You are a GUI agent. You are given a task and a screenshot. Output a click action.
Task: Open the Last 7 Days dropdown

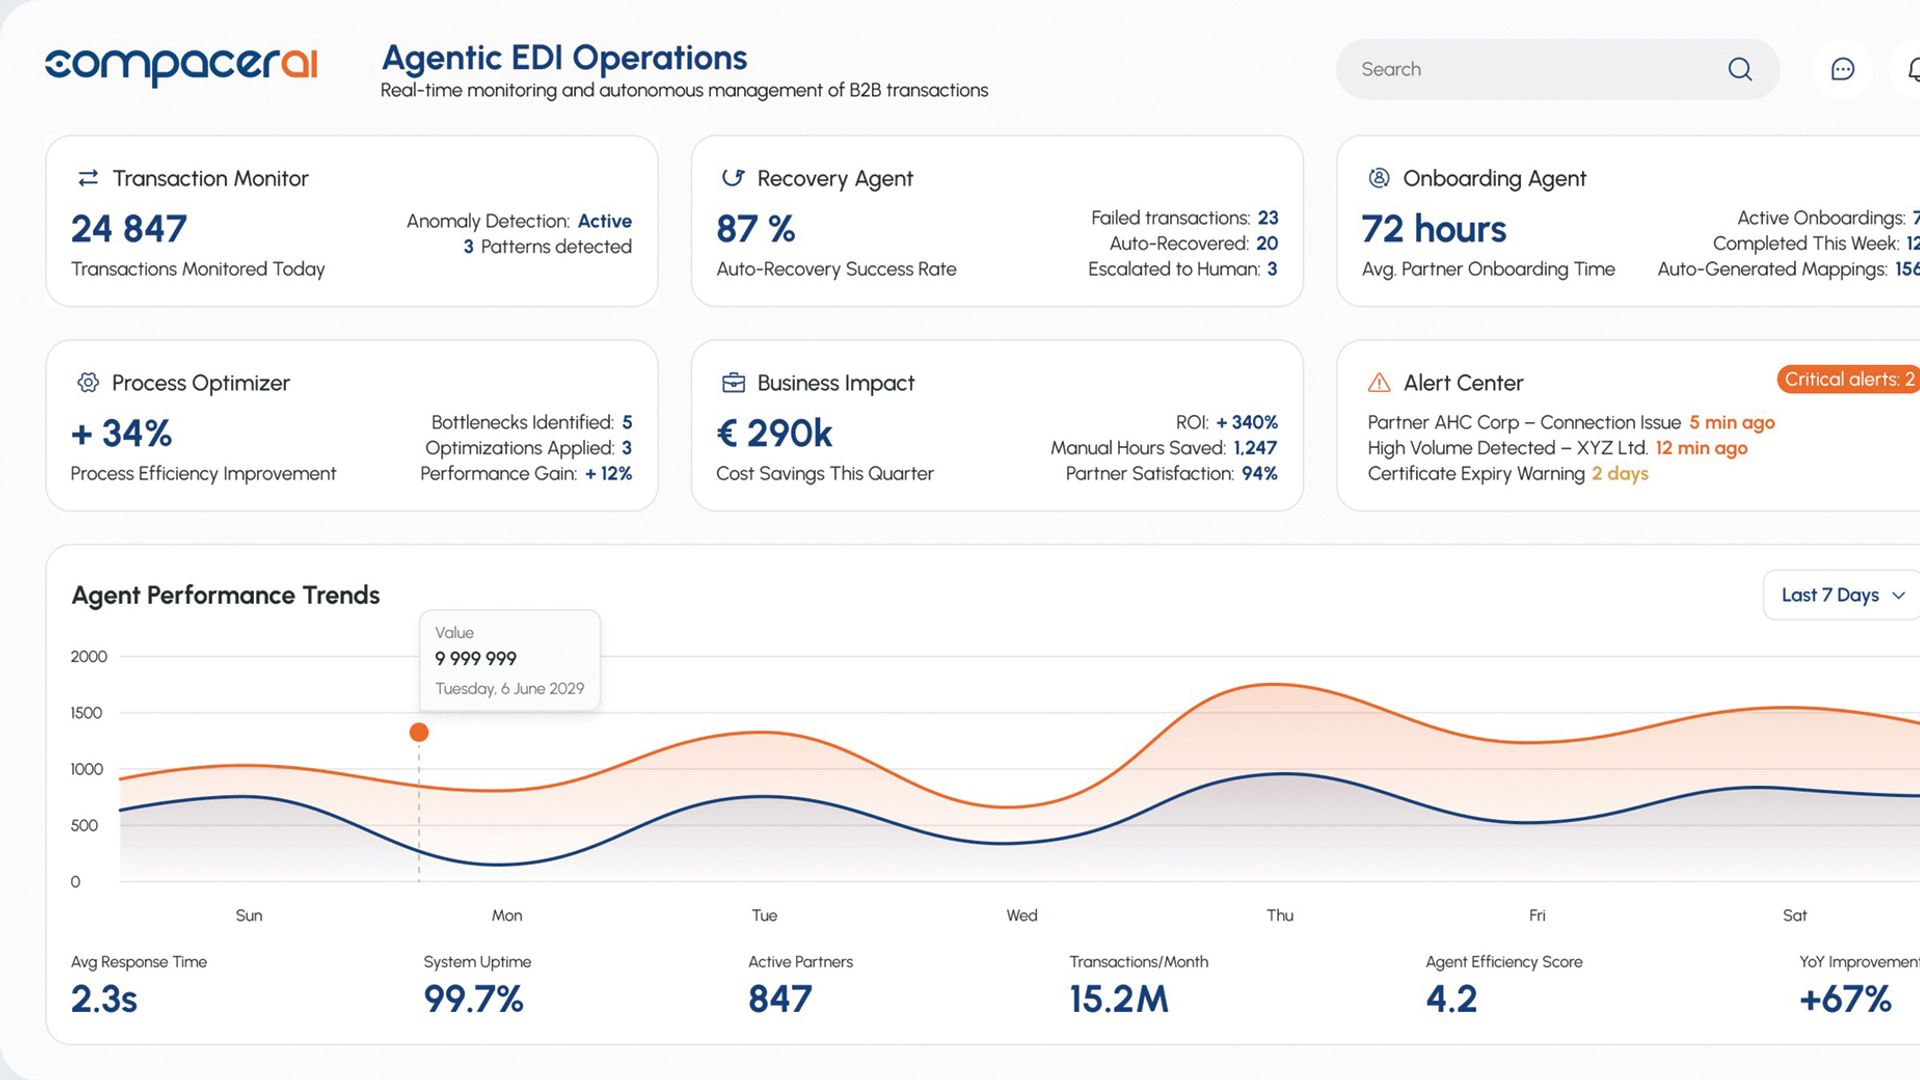1832,595
